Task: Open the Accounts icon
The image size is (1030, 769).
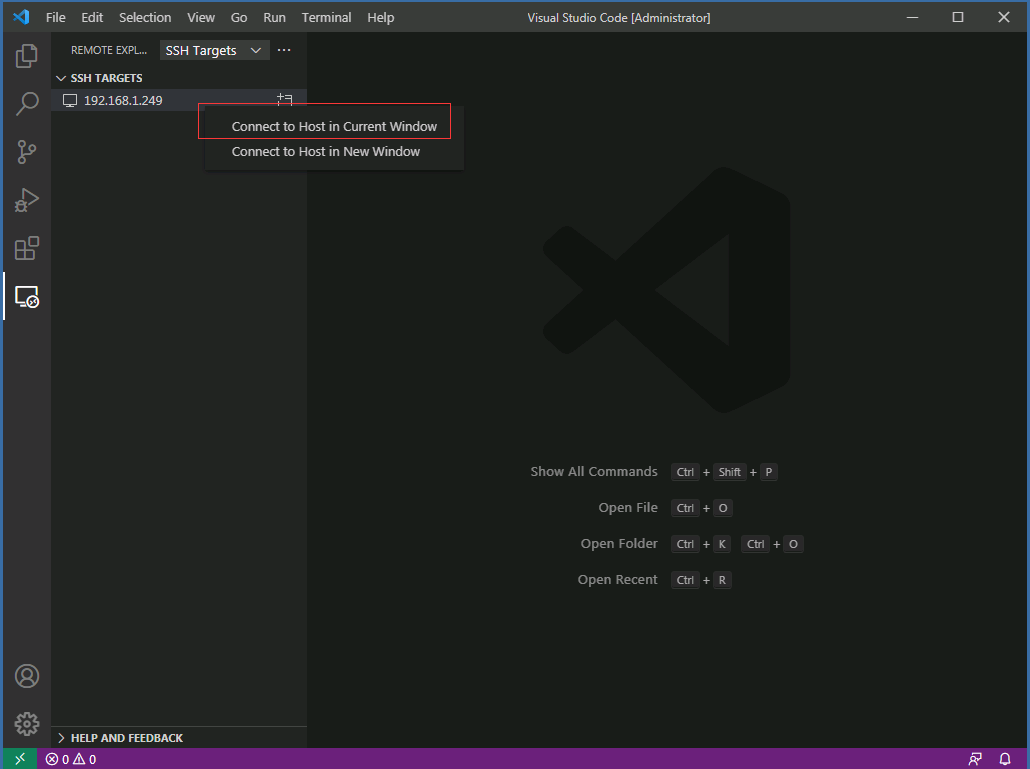Action: [27, 676]
